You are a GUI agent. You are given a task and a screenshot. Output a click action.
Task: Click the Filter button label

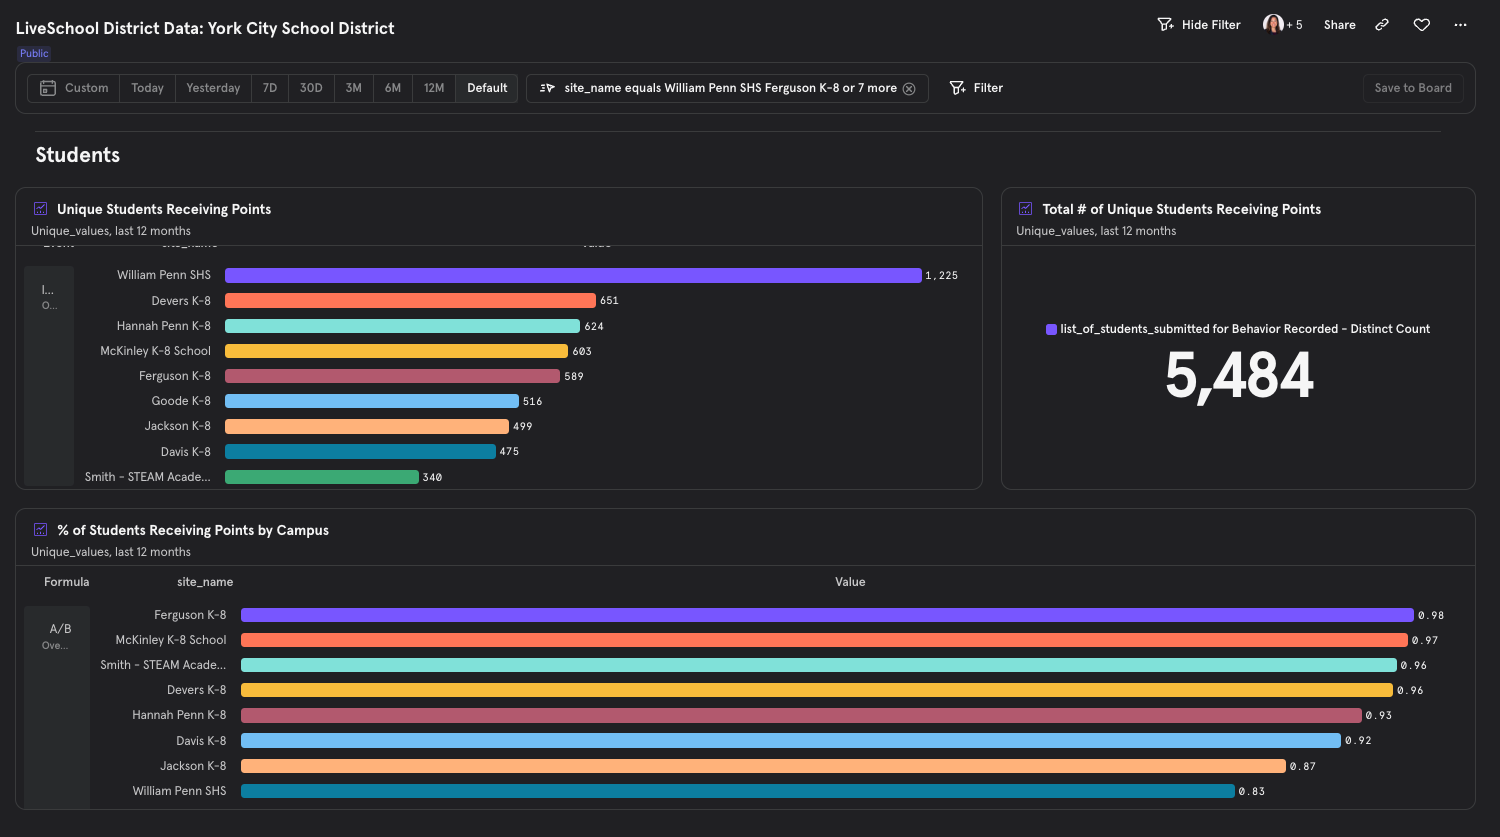coord(988,88)
